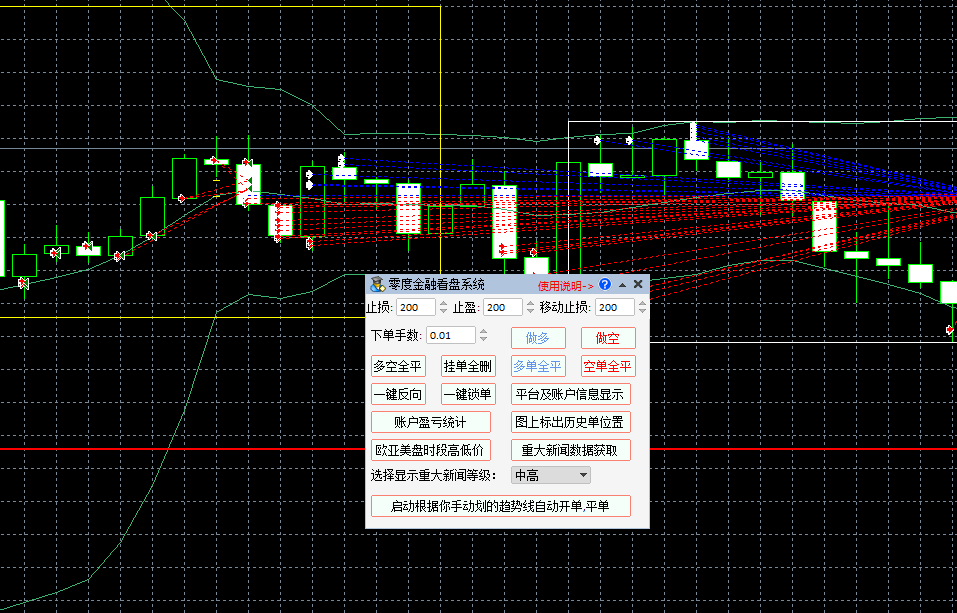Adjust the 下单手数 lot size spinner
The width and height of the screenshot is (957, 613).
(484, 336)
